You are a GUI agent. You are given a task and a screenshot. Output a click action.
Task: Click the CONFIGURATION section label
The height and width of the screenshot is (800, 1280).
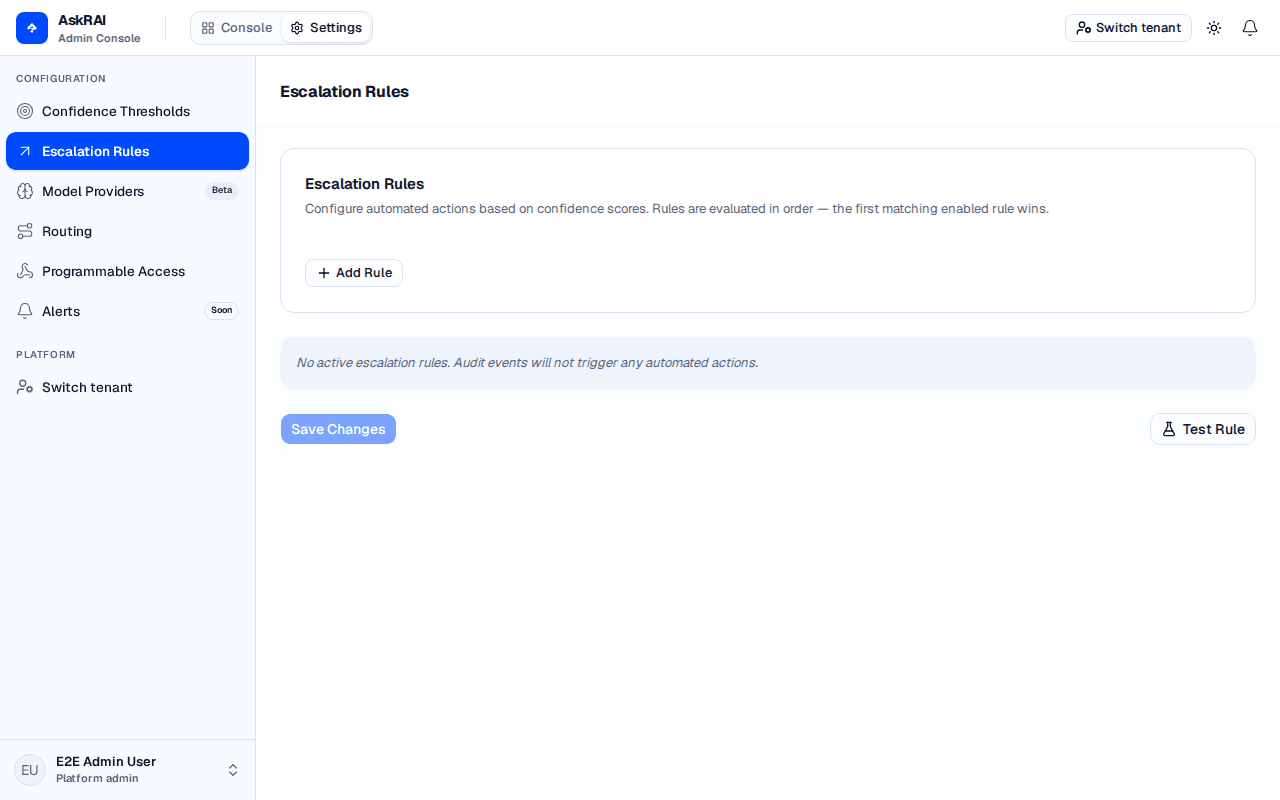61,79
